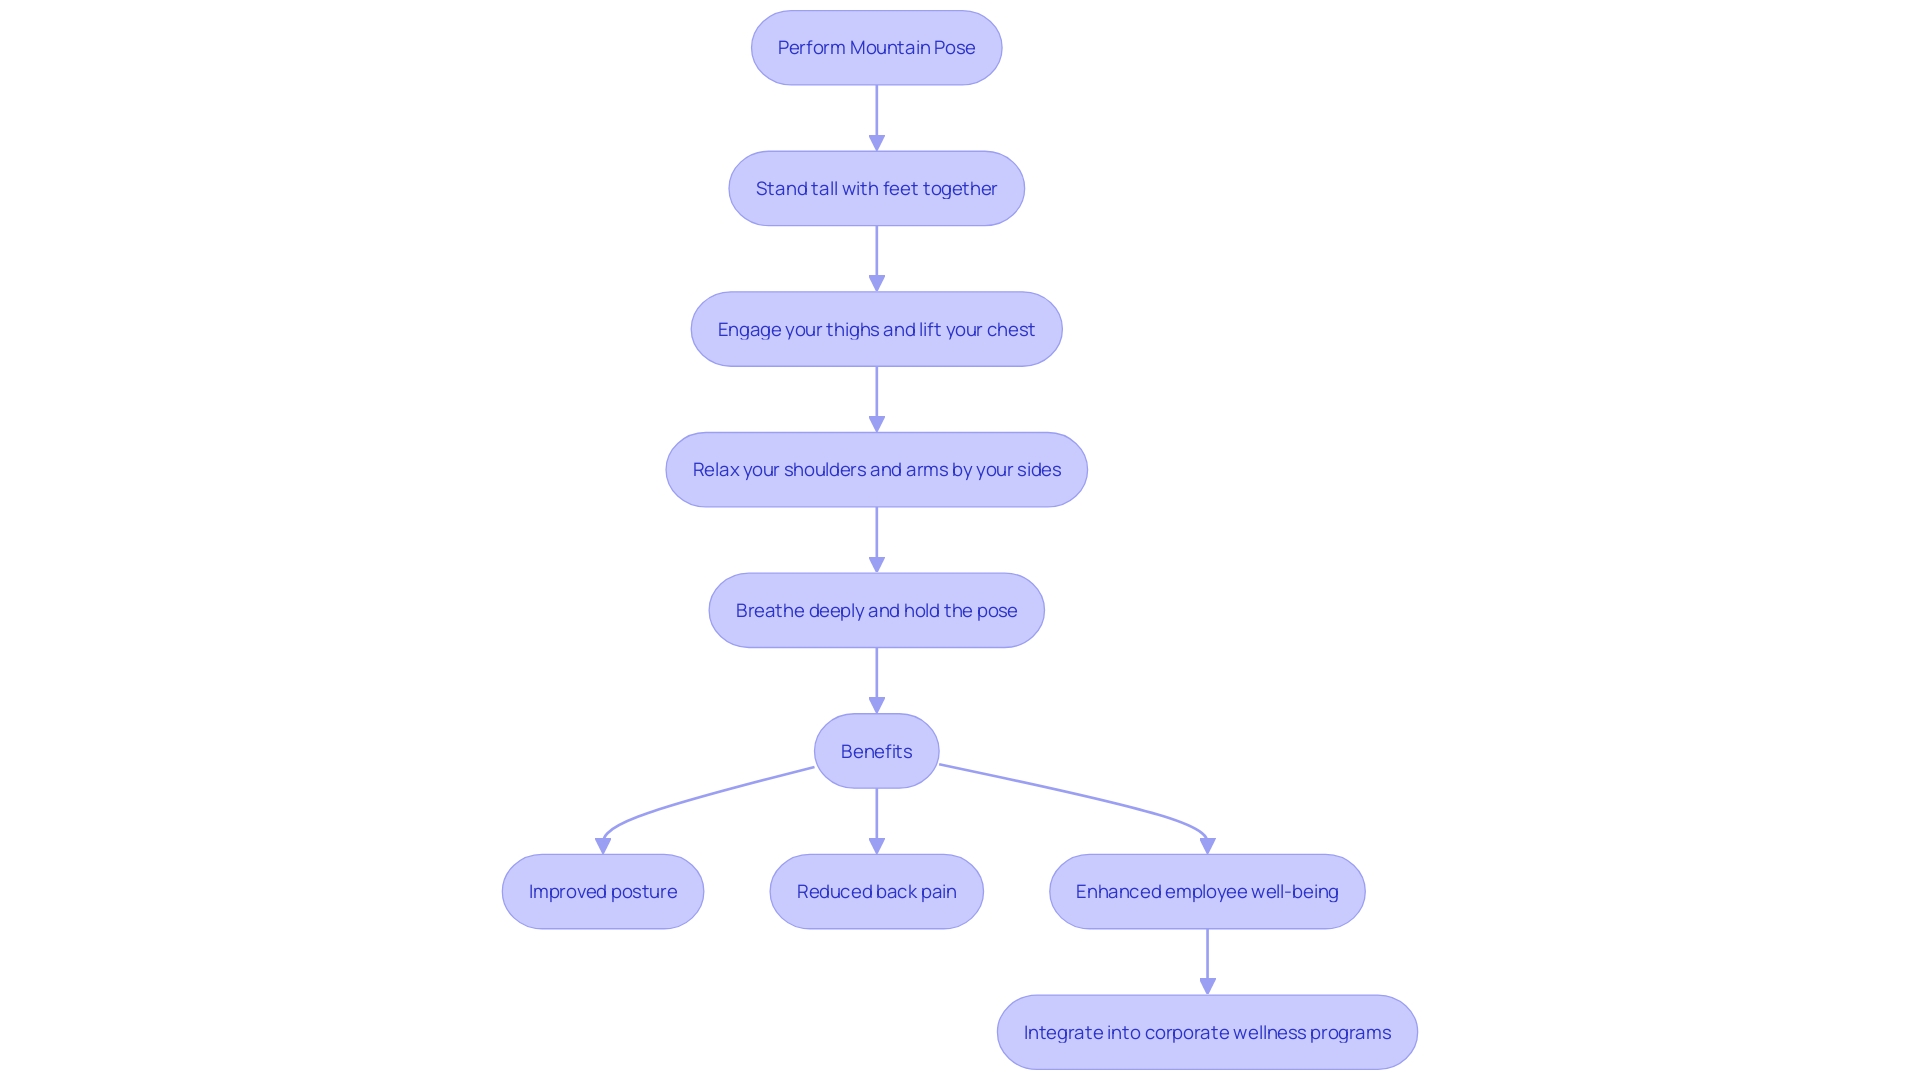Image resolution: width=1920 pixels, height=1080 pixels.
Task: Select the Reduced back pain benefit node
Action: tap(876, 890)
